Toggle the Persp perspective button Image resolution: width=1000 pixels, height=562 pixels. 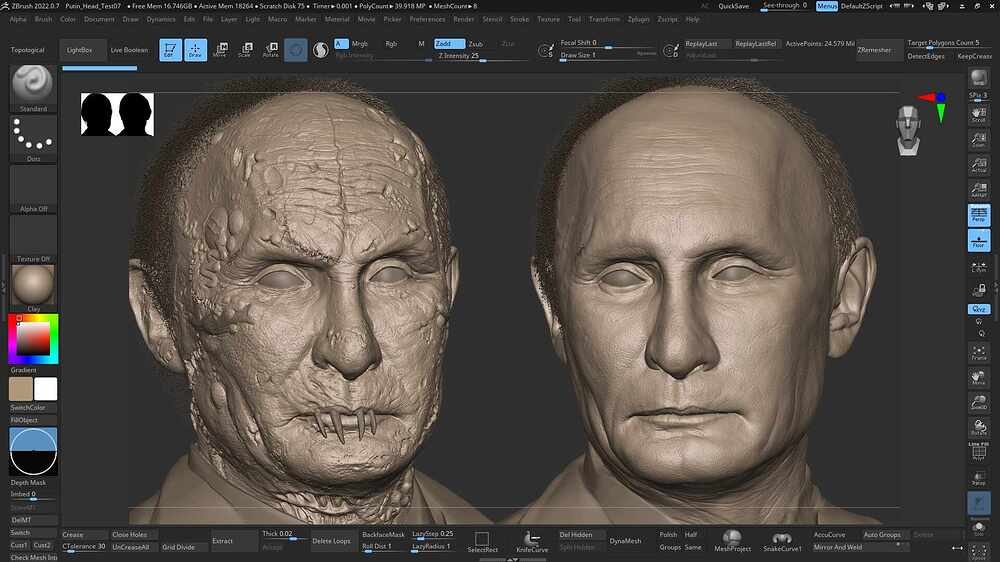click(x=979, y=215)
